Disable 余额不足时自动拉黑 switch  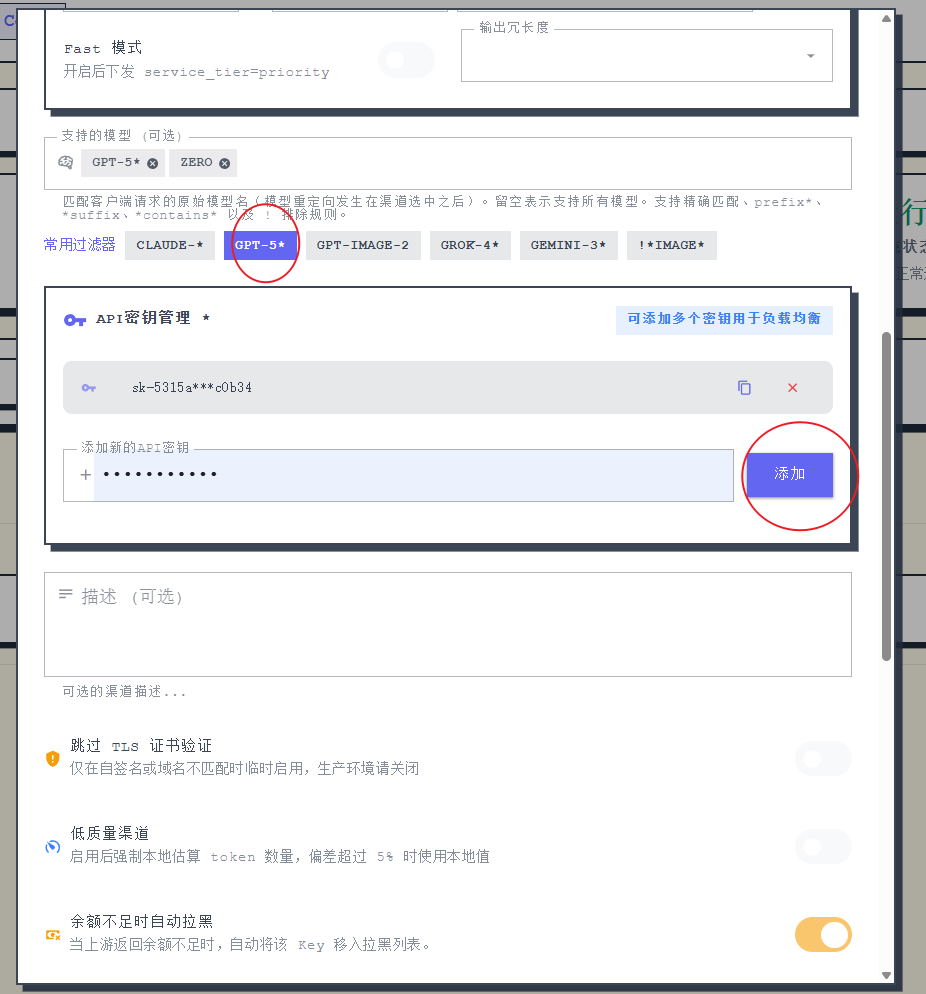click(x=823, y=934)
